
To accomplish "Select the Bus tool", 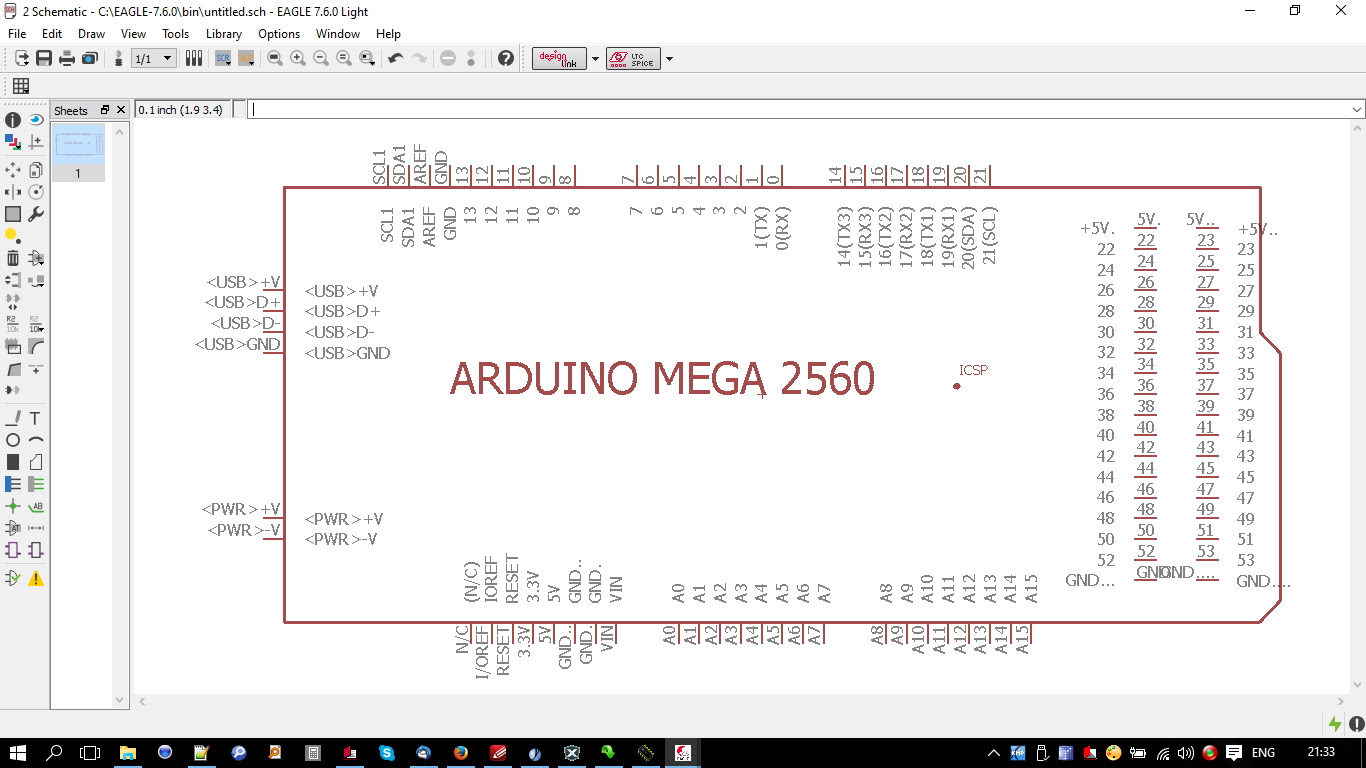I will click(x=13, y=484).
